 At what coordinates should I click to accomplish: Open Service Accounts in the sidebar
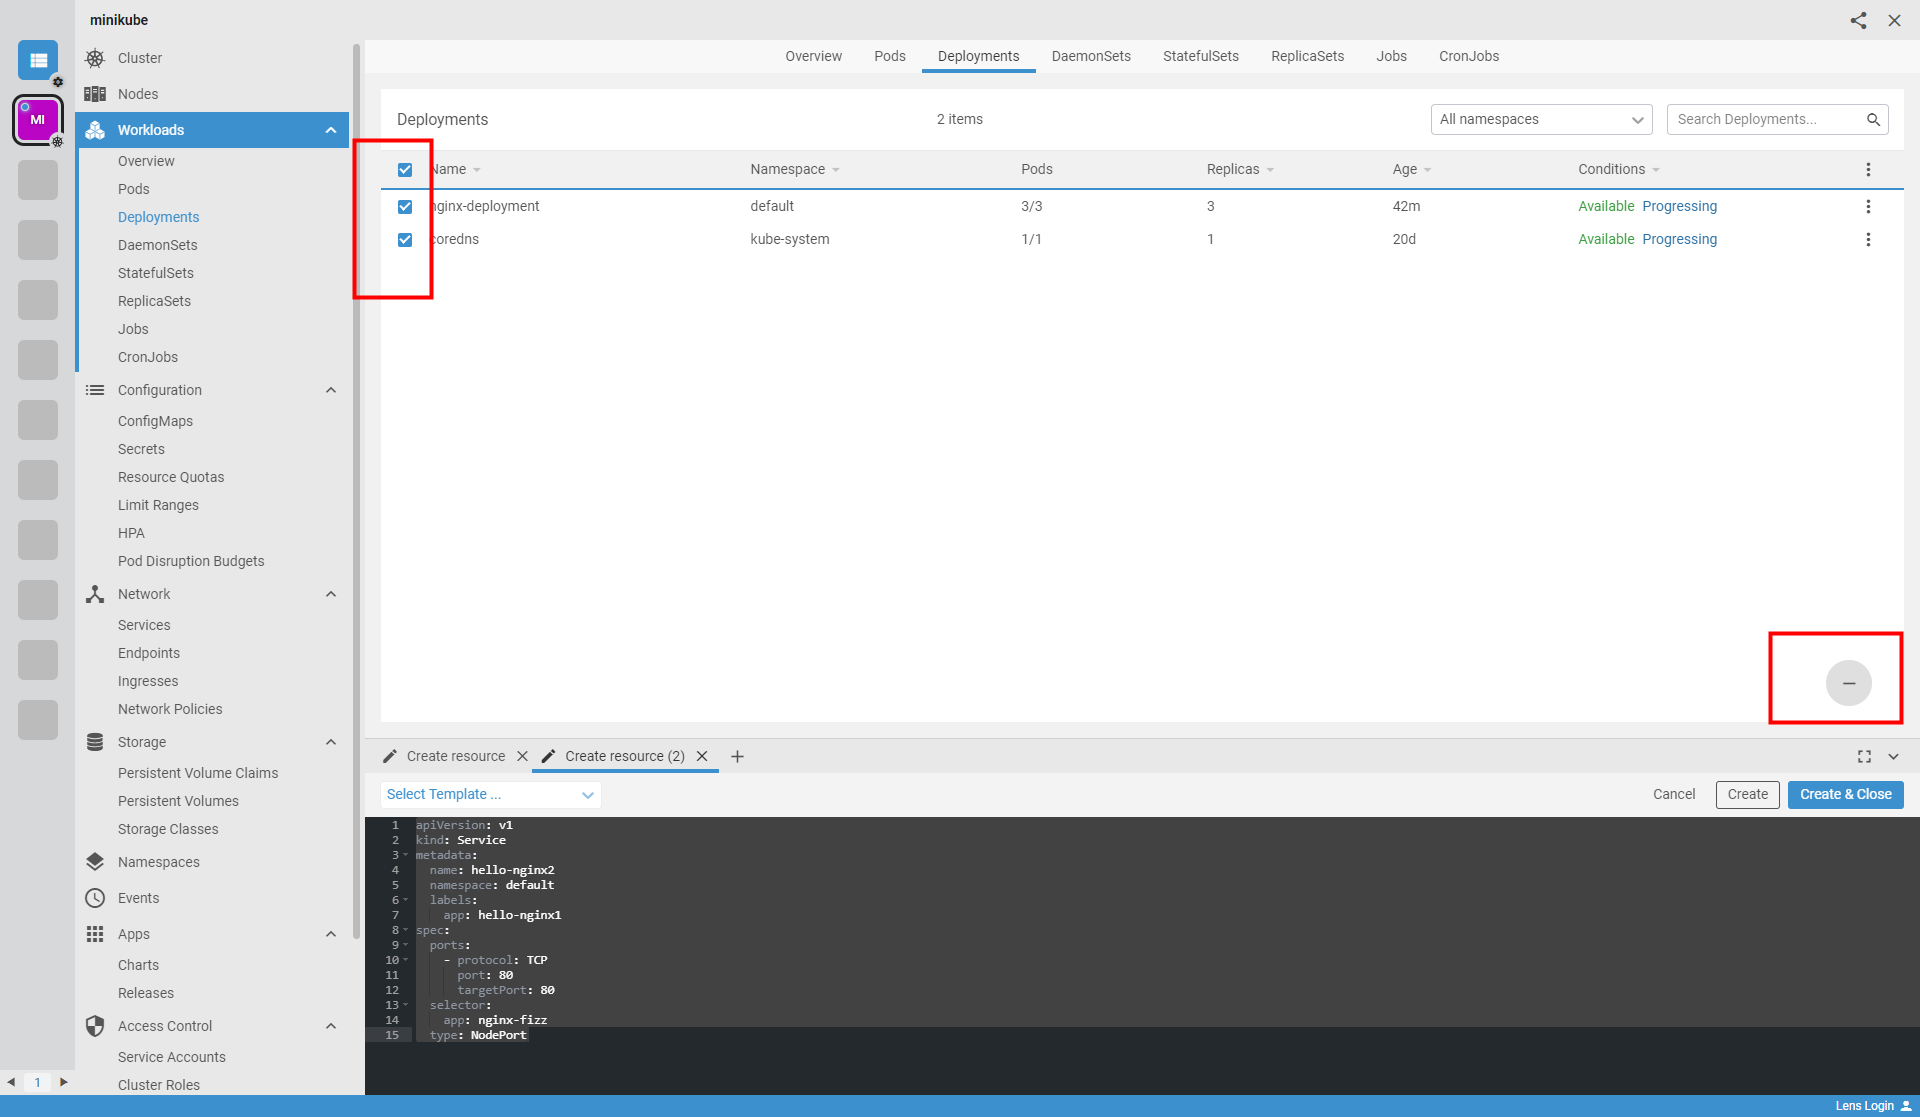click(171, 1057)
